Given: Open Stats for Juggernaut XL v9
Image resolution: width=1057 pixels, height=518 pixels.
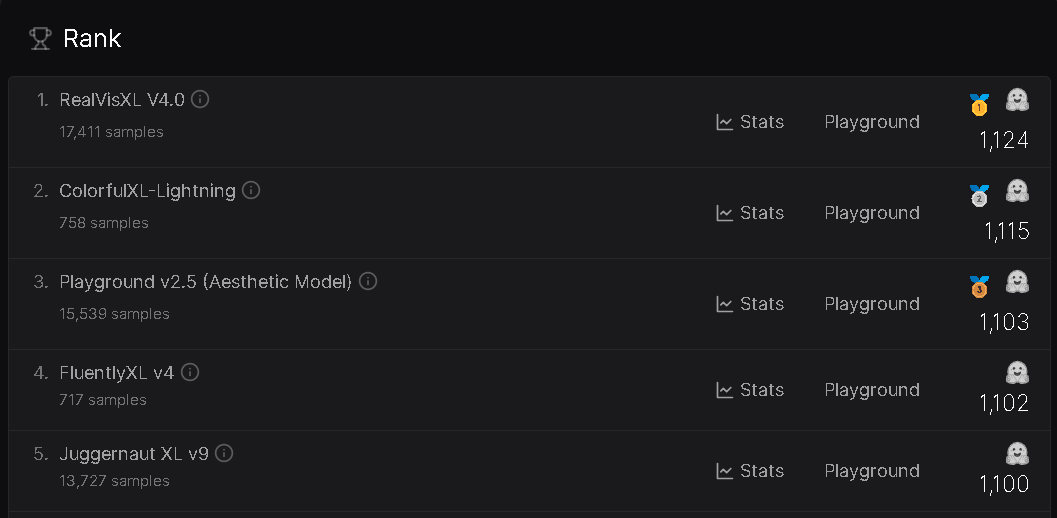Looking at the screenshot, I should (750, 471).
